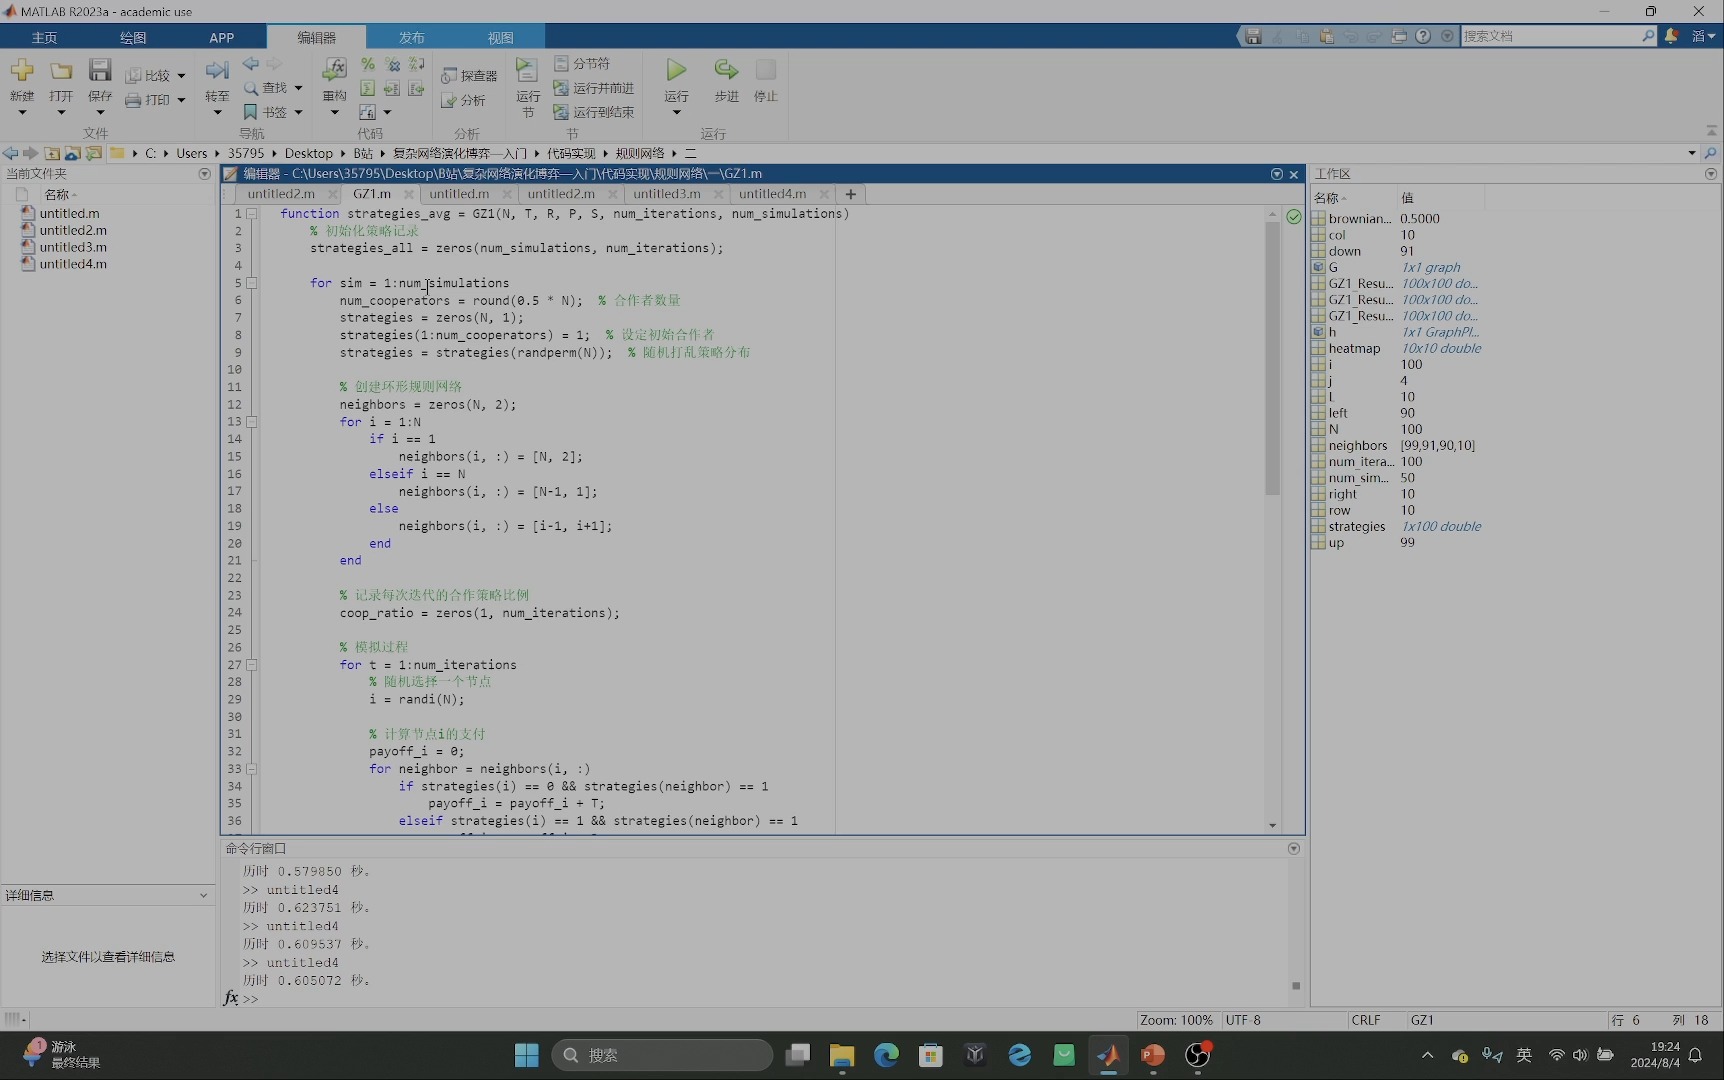Click Run to End (运行到结束)
The width and height of the screenshot is (1724, 1080).
[x=594, y=113]
